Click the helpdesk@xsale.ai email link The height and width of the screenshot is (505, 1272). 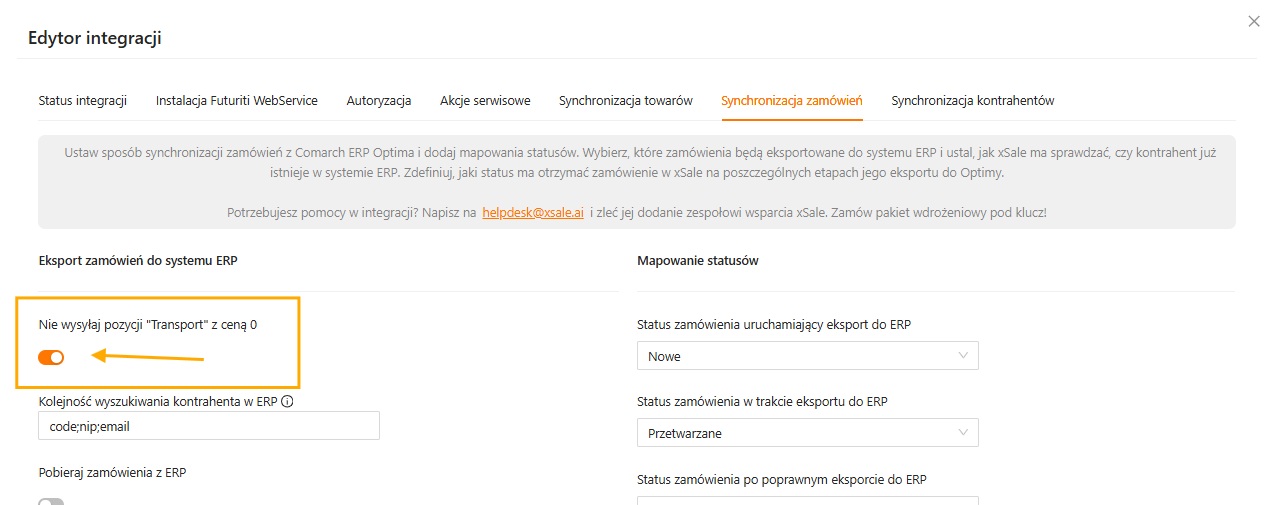coord(533,214)
